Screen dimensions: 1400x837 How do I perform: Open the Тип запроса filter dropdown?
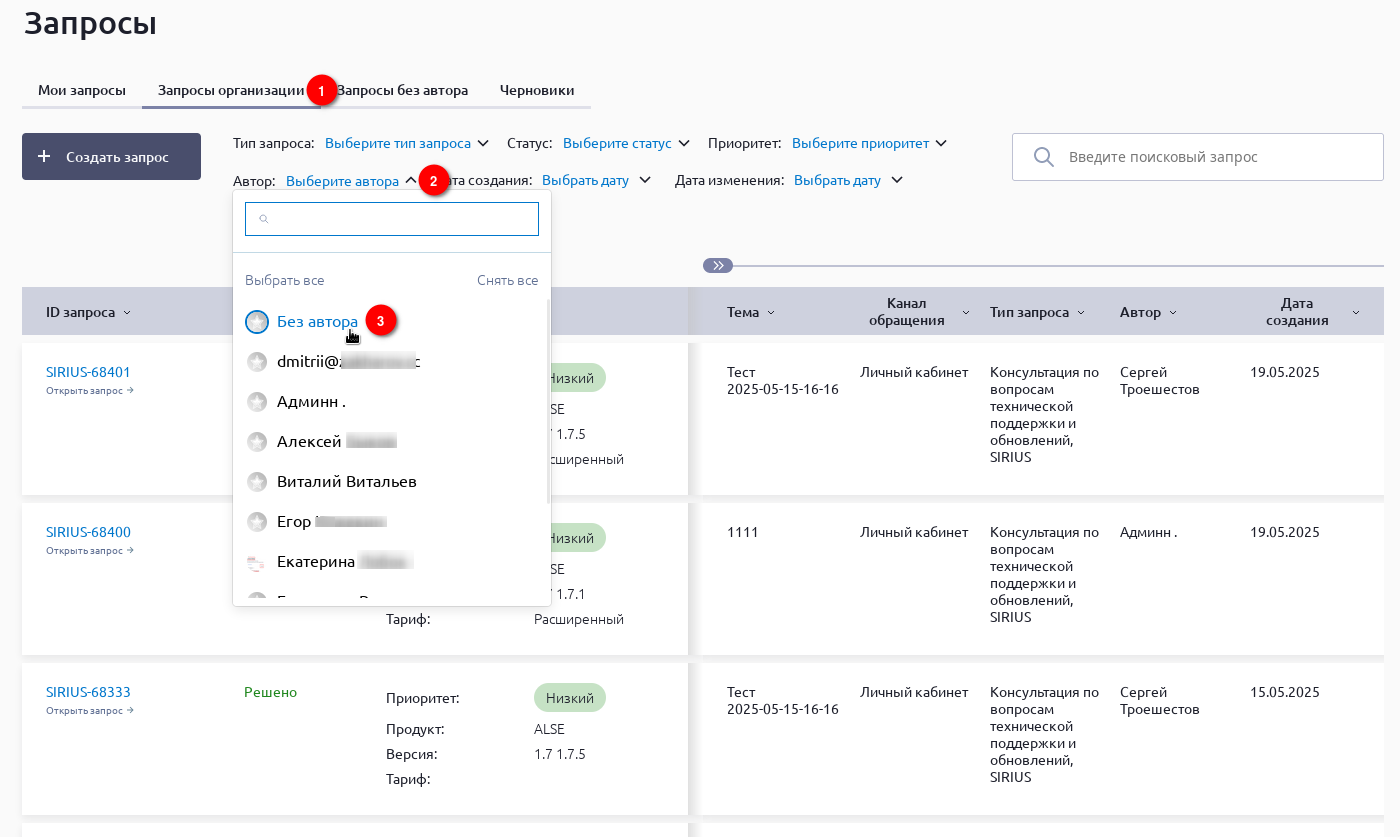tap(406, 143)
